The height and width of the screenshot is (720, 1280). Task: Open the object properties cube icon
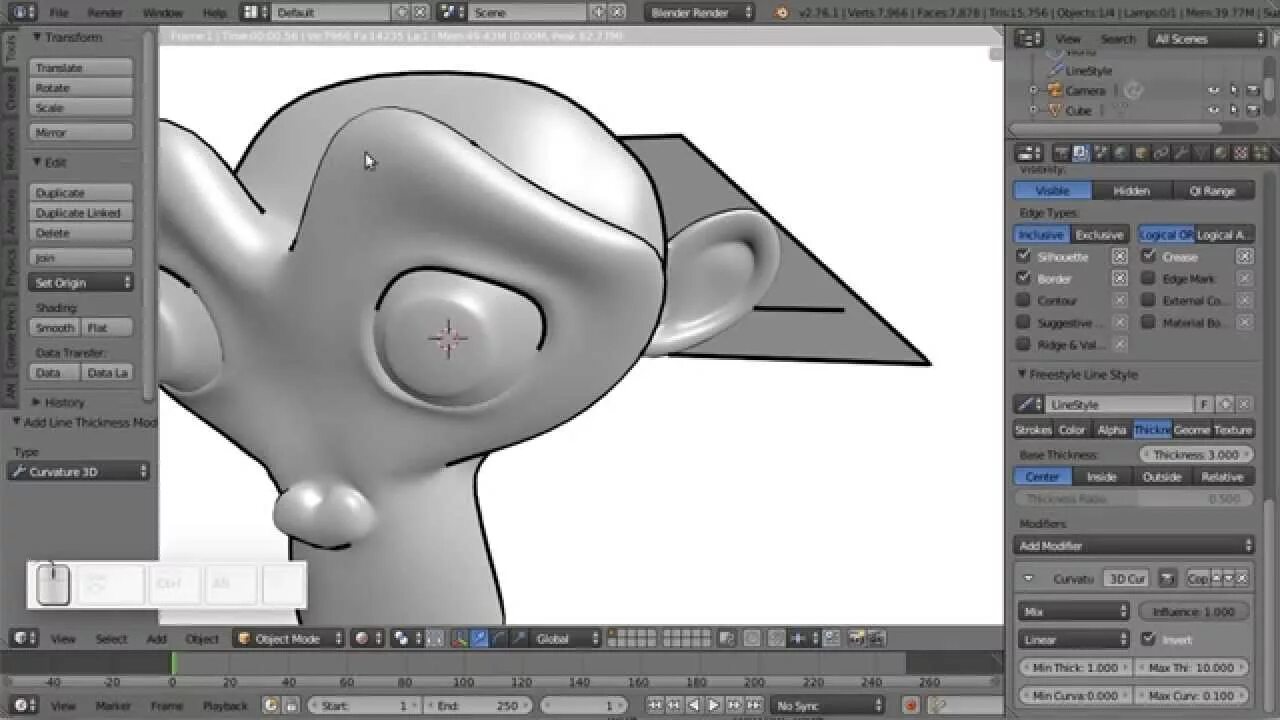(1141, 153)
